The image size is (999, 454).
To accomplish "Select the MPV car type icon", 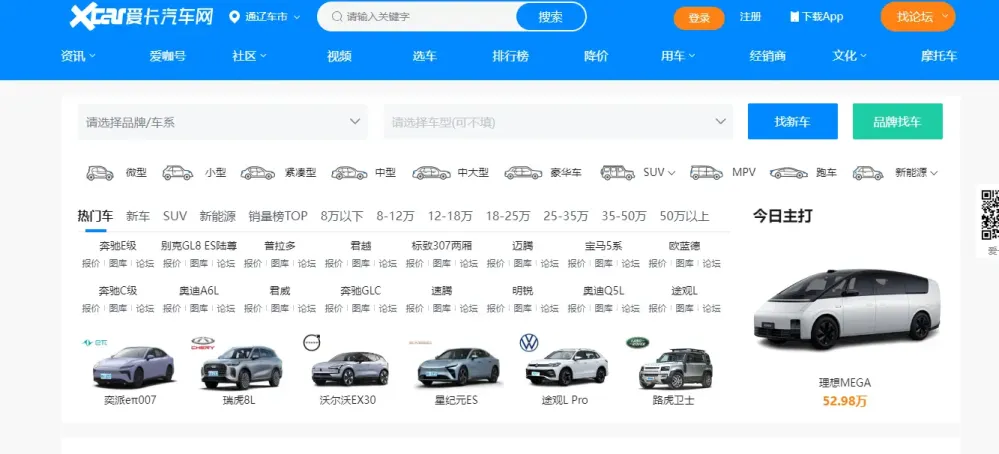I will pyautogui.click(x=707, y=173).
